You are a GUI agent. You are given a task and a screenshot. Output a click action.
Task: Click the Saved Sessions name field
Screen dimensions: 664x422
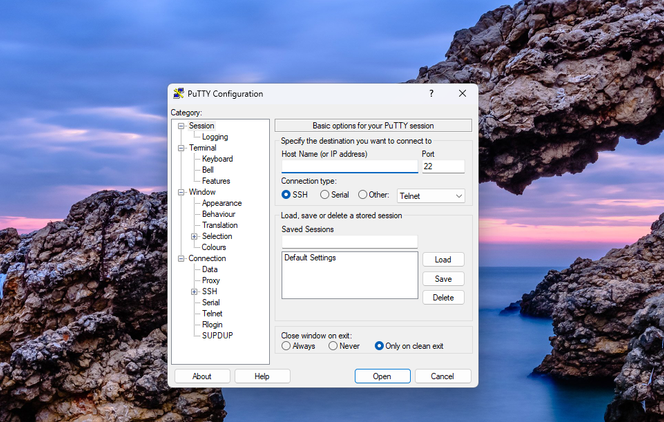350,242
